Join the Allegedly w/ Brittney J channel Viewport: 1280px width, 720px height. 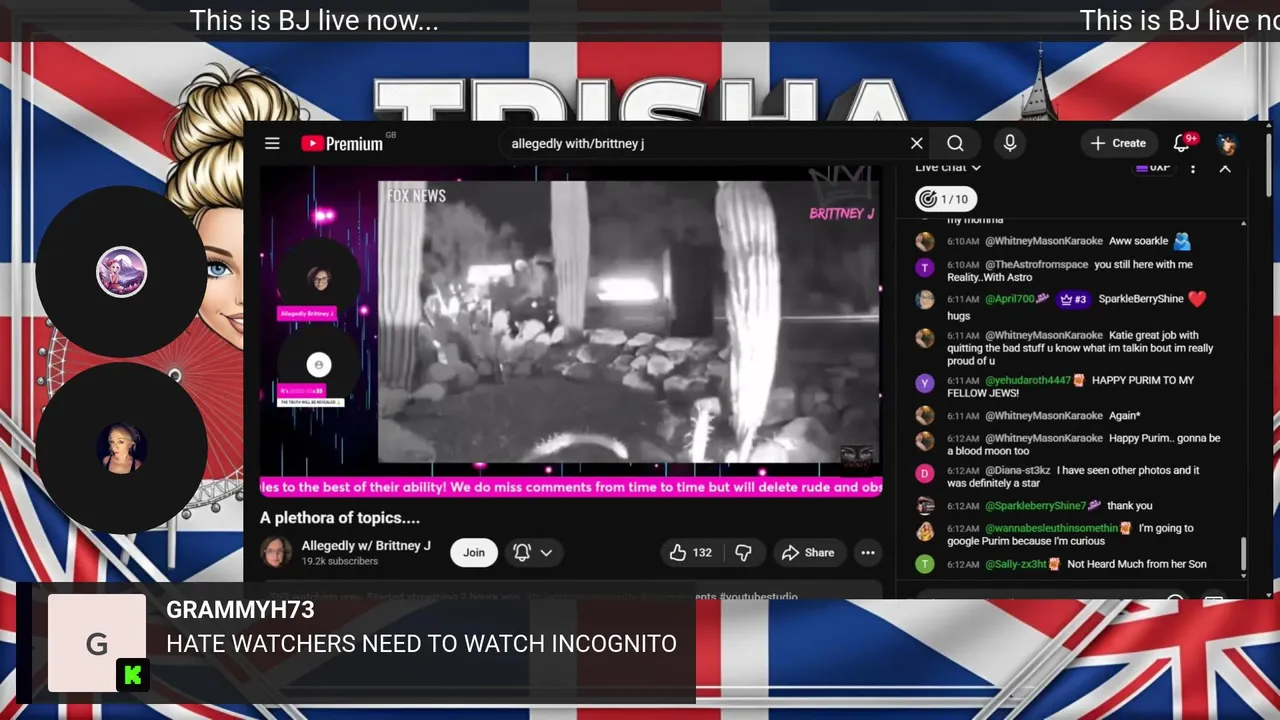474,552
